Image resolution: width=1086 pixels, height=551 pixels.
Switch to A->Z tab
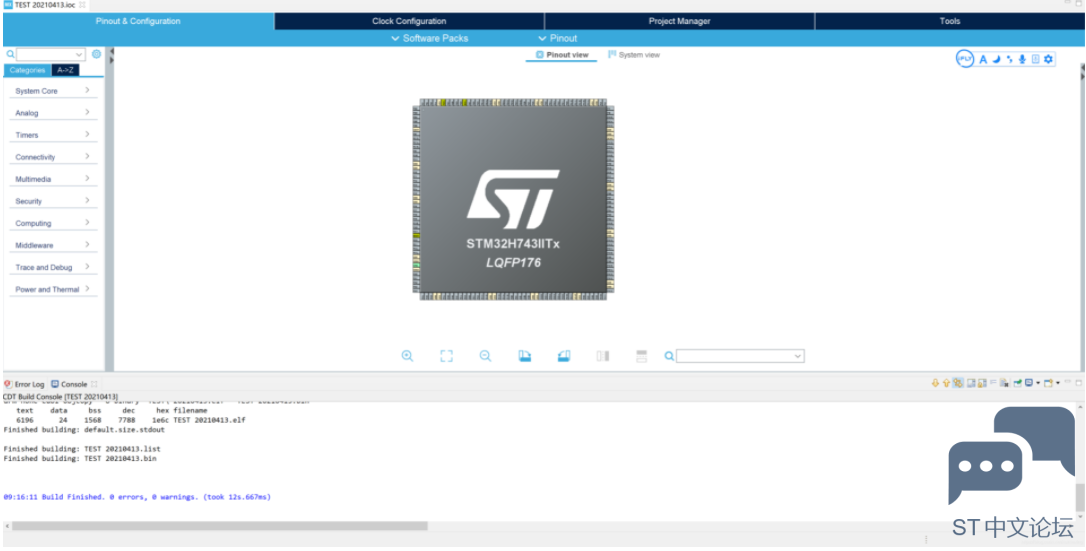(66, 70)
